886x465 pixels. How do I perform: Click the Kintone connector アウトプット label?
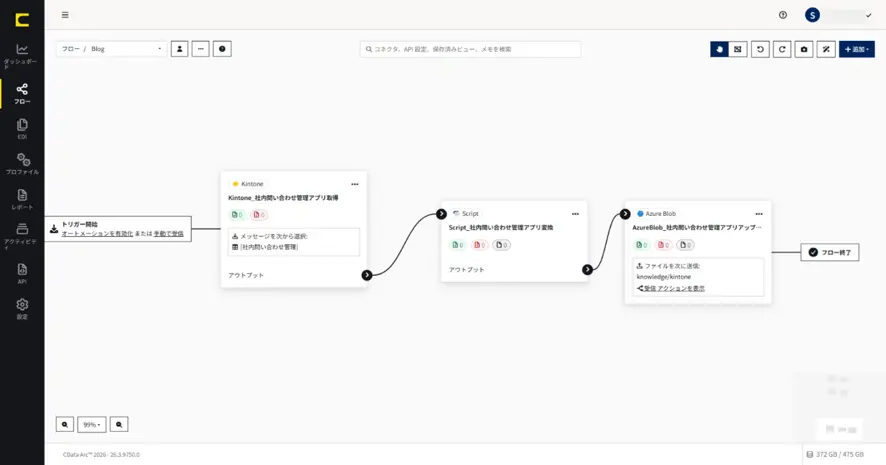(x=246, y=275)
